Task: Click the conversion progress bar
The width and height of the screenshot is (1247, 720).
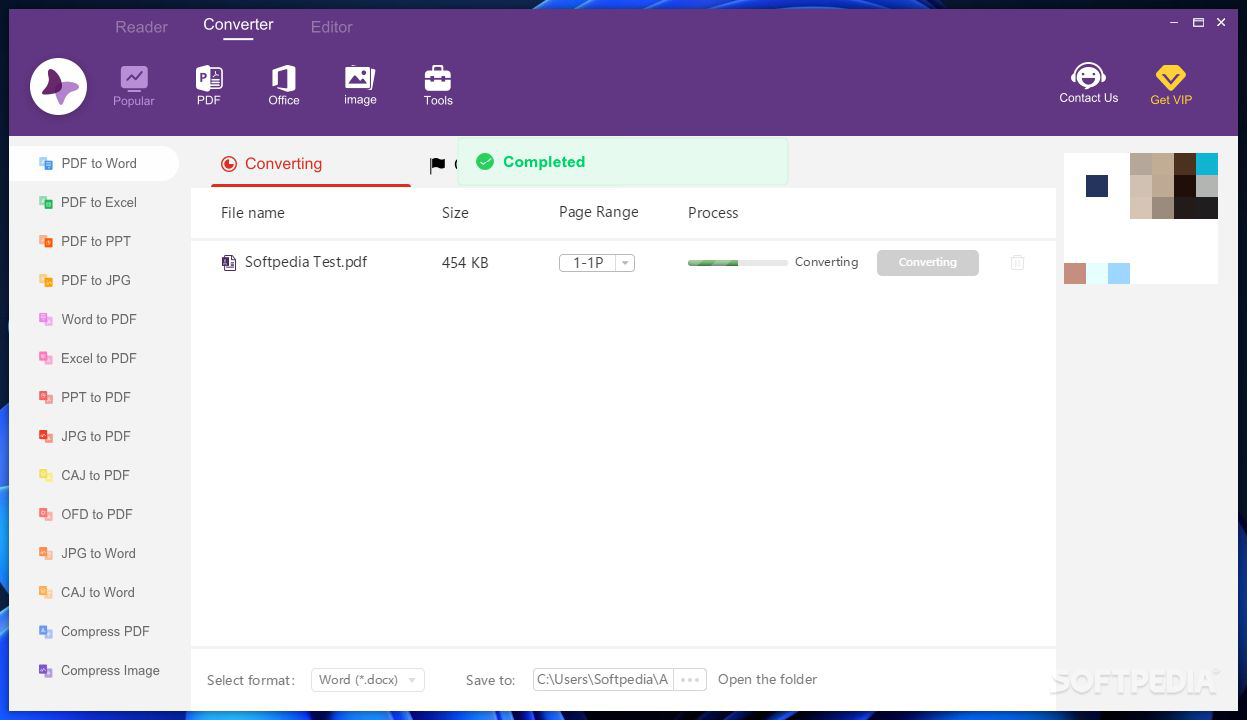Action: coord(737,263)
